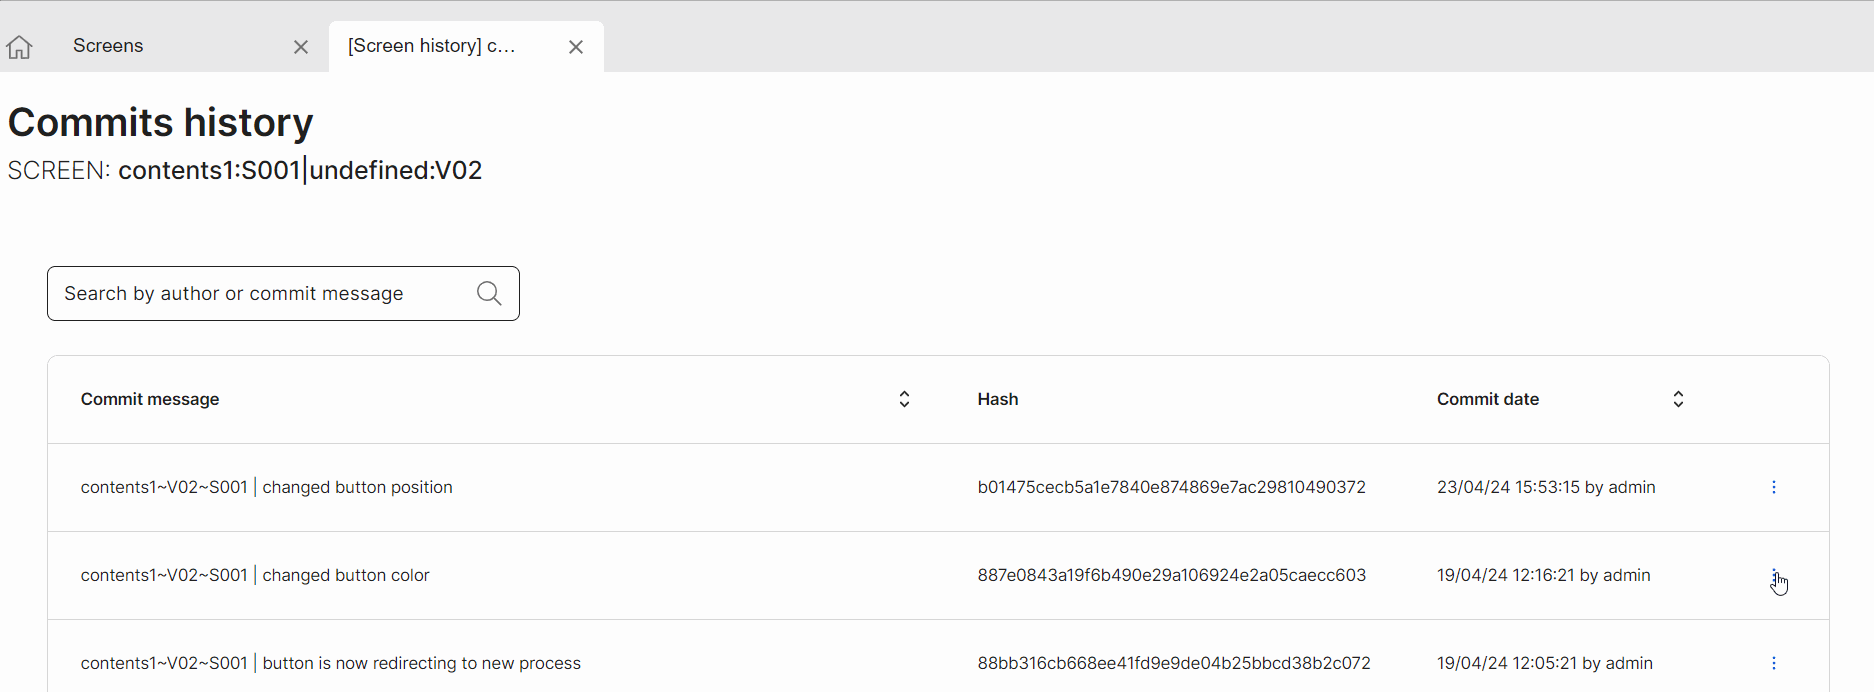Click hash starting with 88bb316cb6
This screenshot has width=1874, height=692.
point(1173,663)
